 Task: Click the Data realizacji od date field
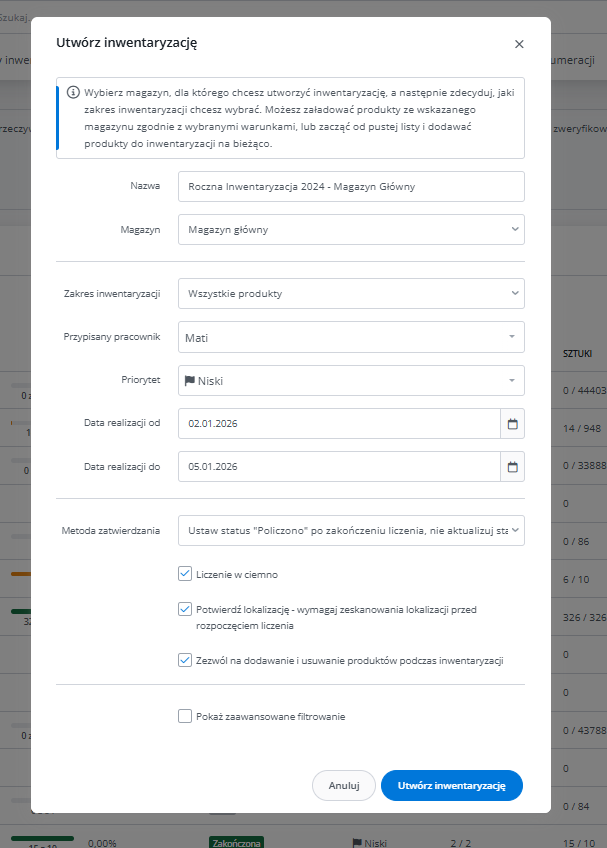pyautogui.click(x=339, y=424)
